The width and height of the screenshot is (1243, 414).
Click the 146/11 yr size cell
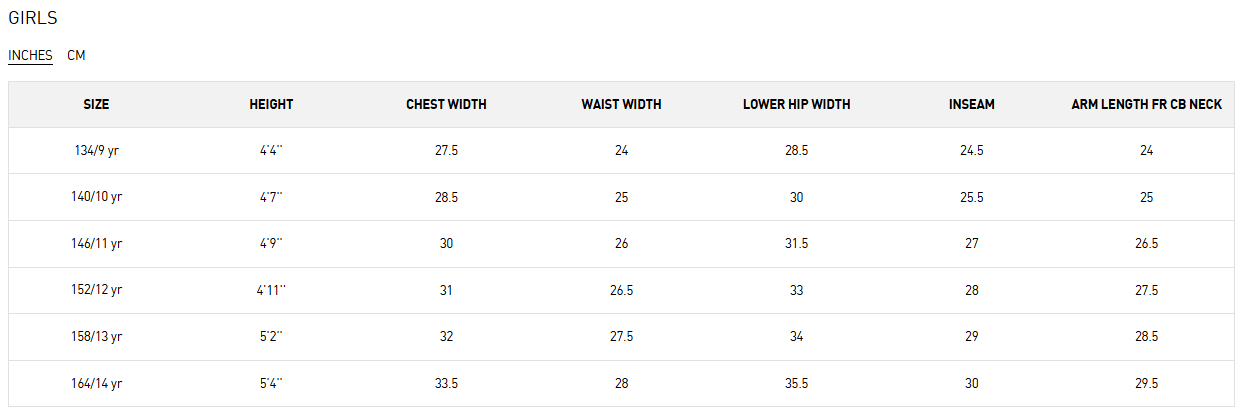pyautogui.click(x=97, y=244)
